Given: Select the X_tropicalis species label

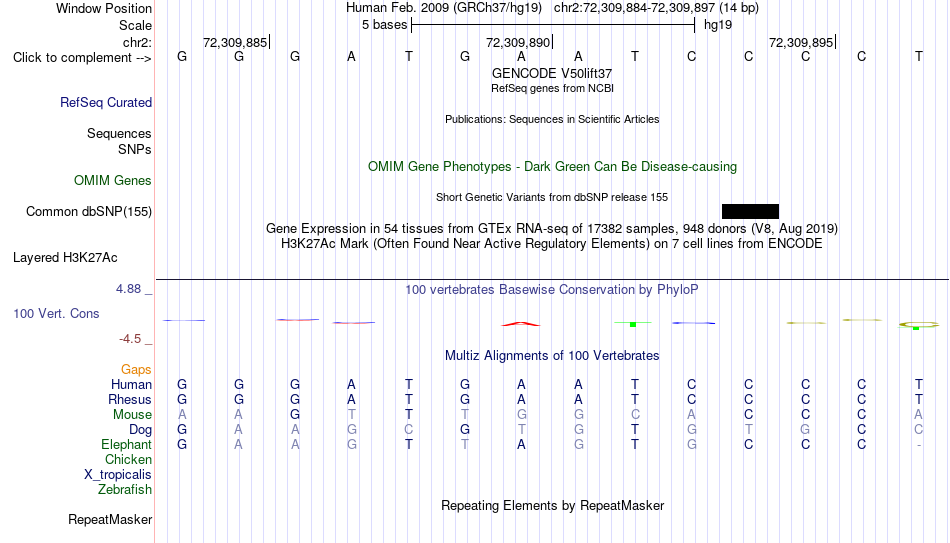Looking at the screenshot, I should point(118,475).
